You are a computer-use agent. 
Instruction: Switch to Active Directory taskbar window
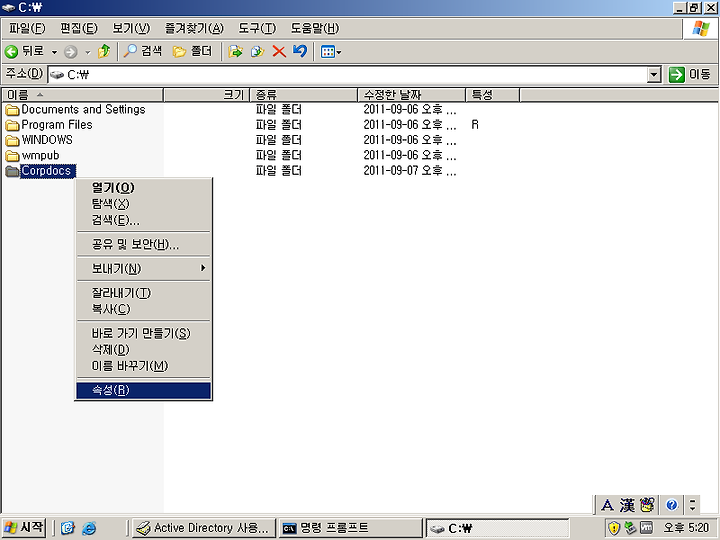pos(204,528)
